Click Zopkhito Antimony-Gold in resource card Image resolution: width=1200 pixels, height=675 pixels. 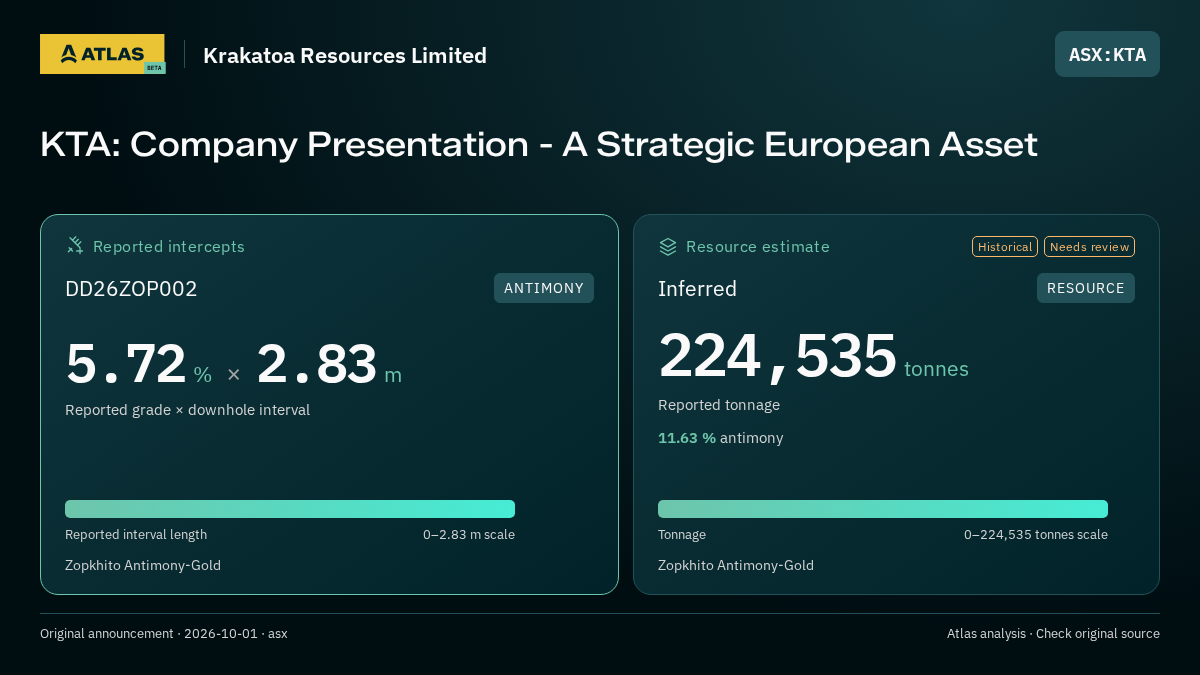736,566
